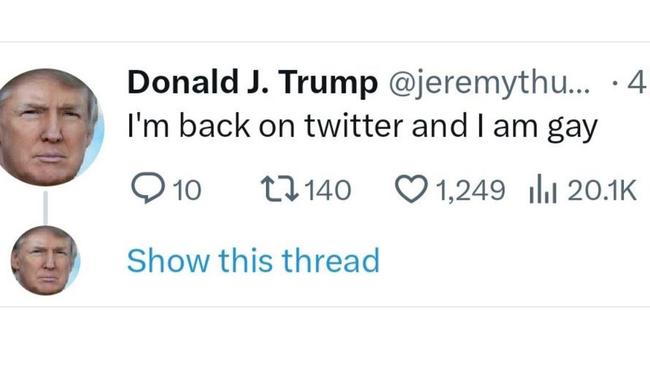Open view analytics bar chart icon

tap(543, 189)
